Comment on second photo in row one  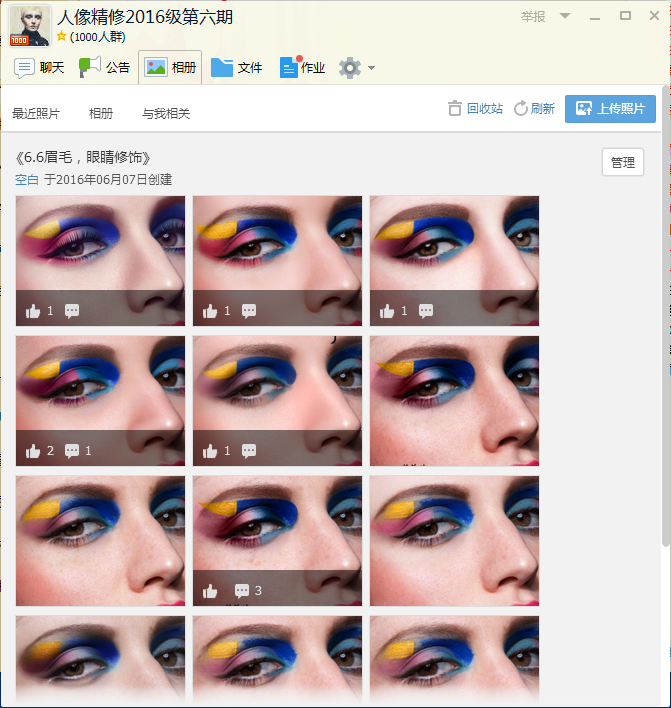coord(249,311)
